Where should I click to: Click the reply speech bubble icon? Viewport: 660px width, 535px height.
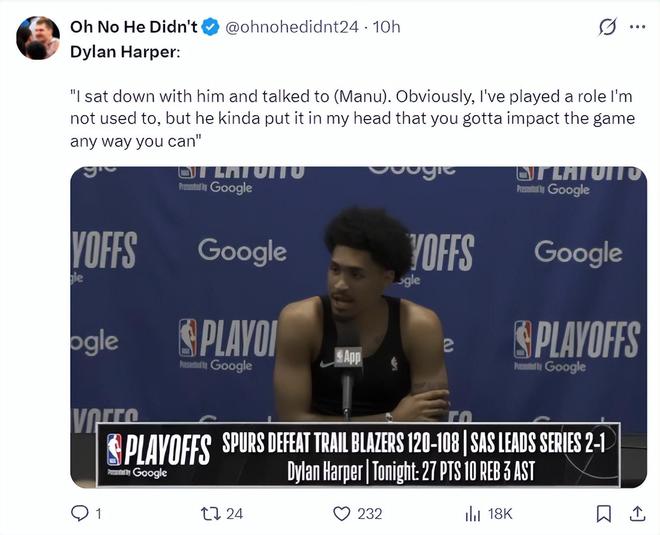[80, 513]
